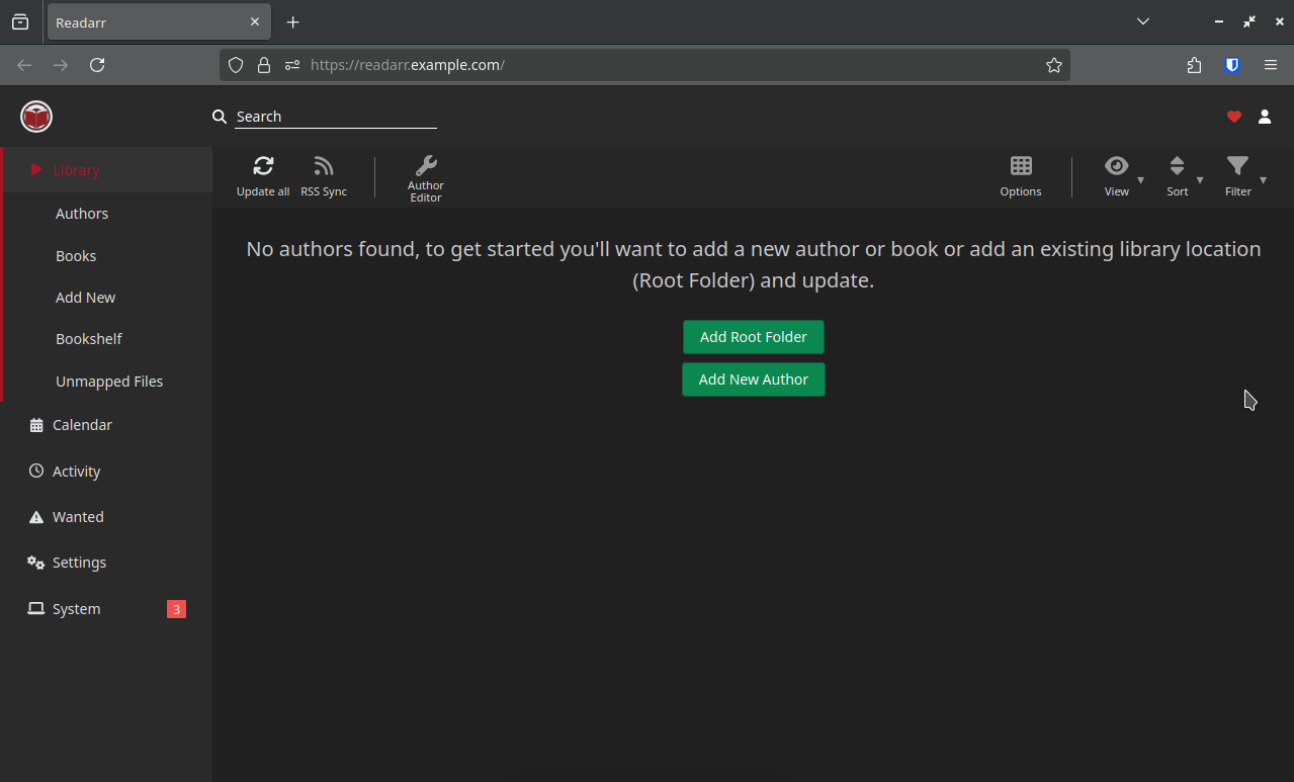
Task: Go to Calendar in the sidebar
Action: pyautogui.click(x=82, y=425)
